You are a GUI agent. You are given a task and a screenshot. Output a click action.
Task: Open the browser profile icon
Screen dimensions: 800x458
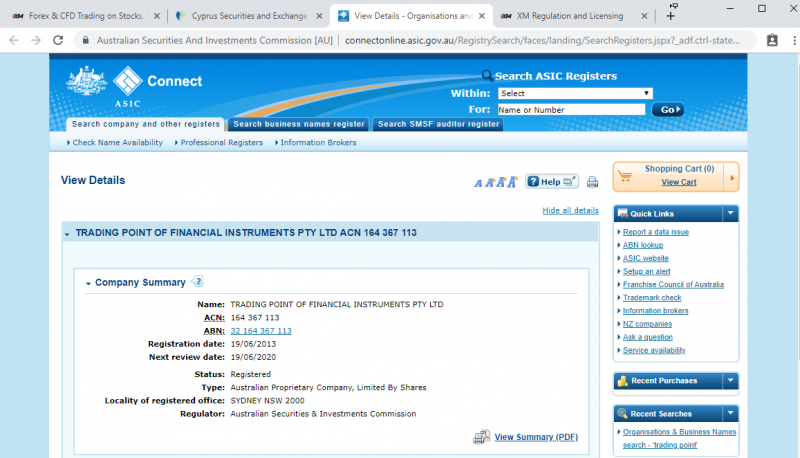click(x=772, y=40)
